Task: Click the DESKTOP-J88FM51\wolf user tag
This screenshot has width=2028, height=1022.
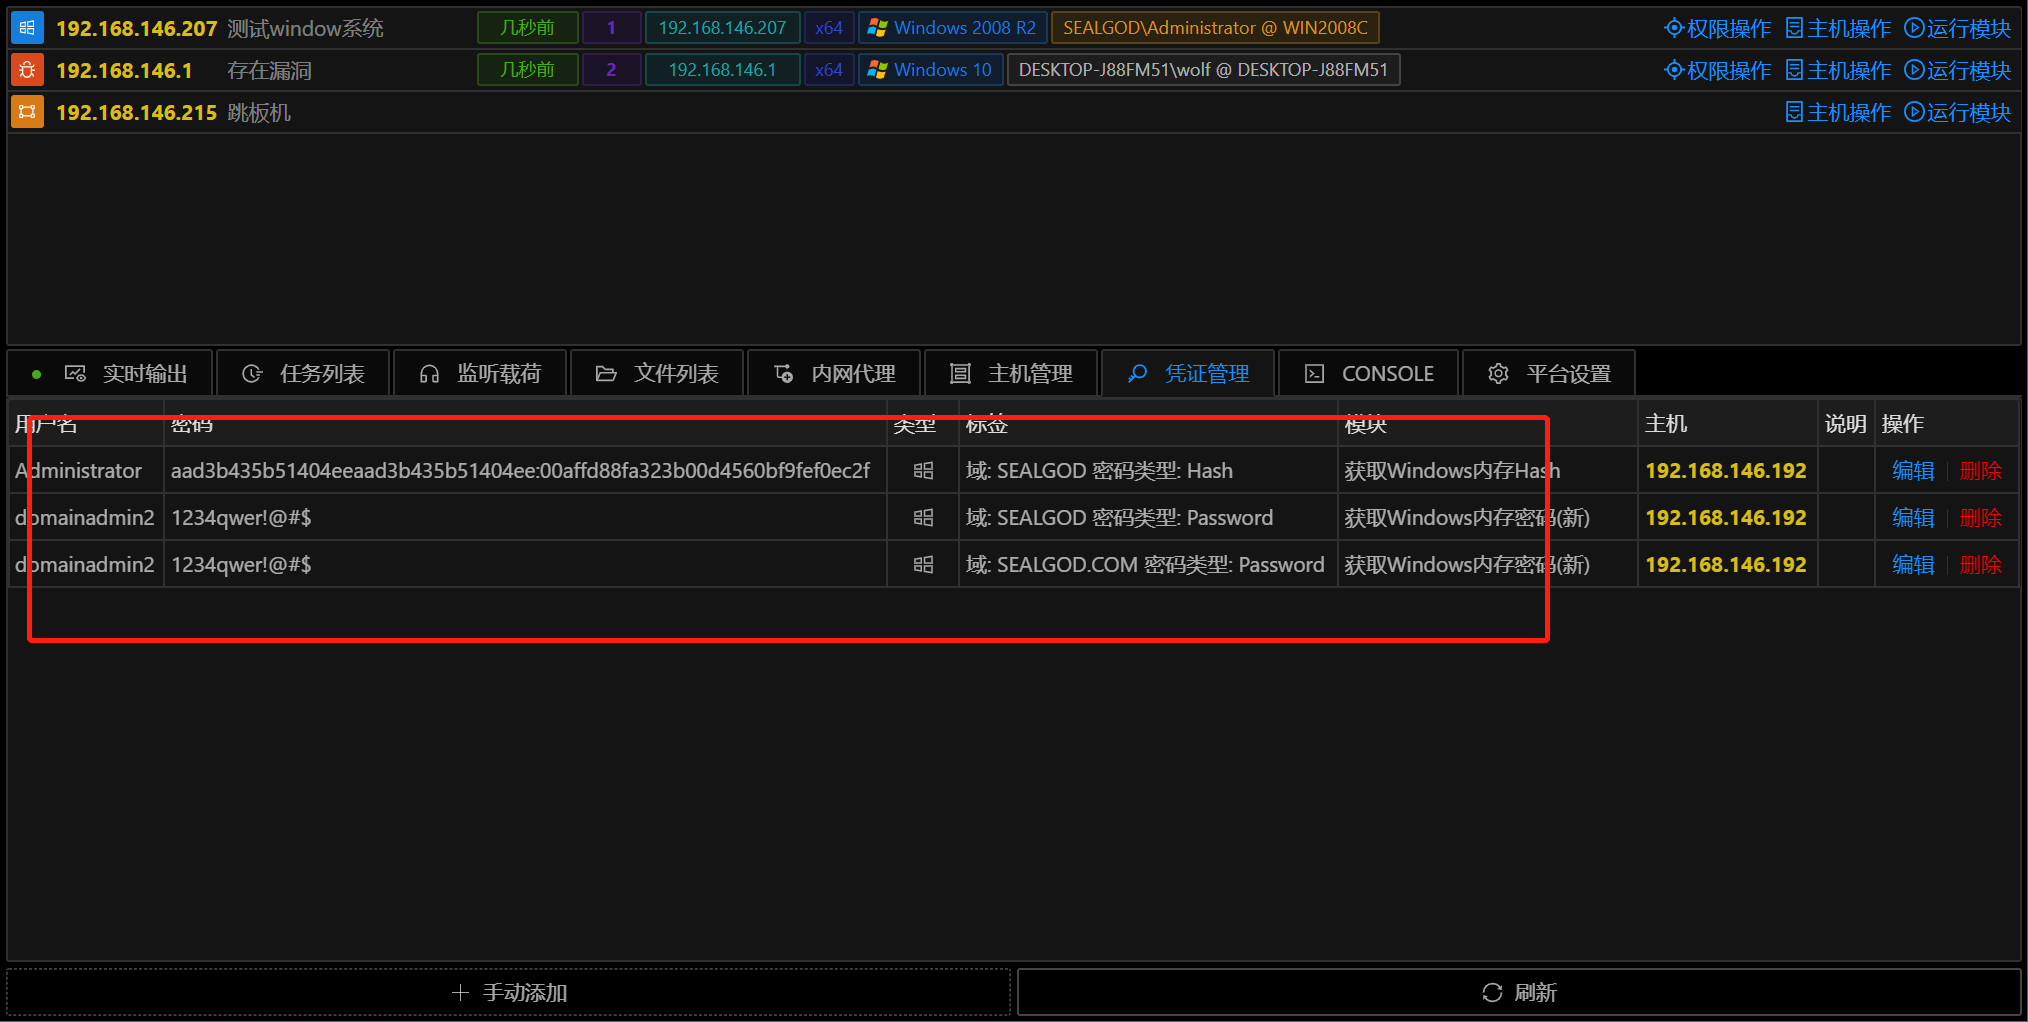Action: [x=1203, y=70]
